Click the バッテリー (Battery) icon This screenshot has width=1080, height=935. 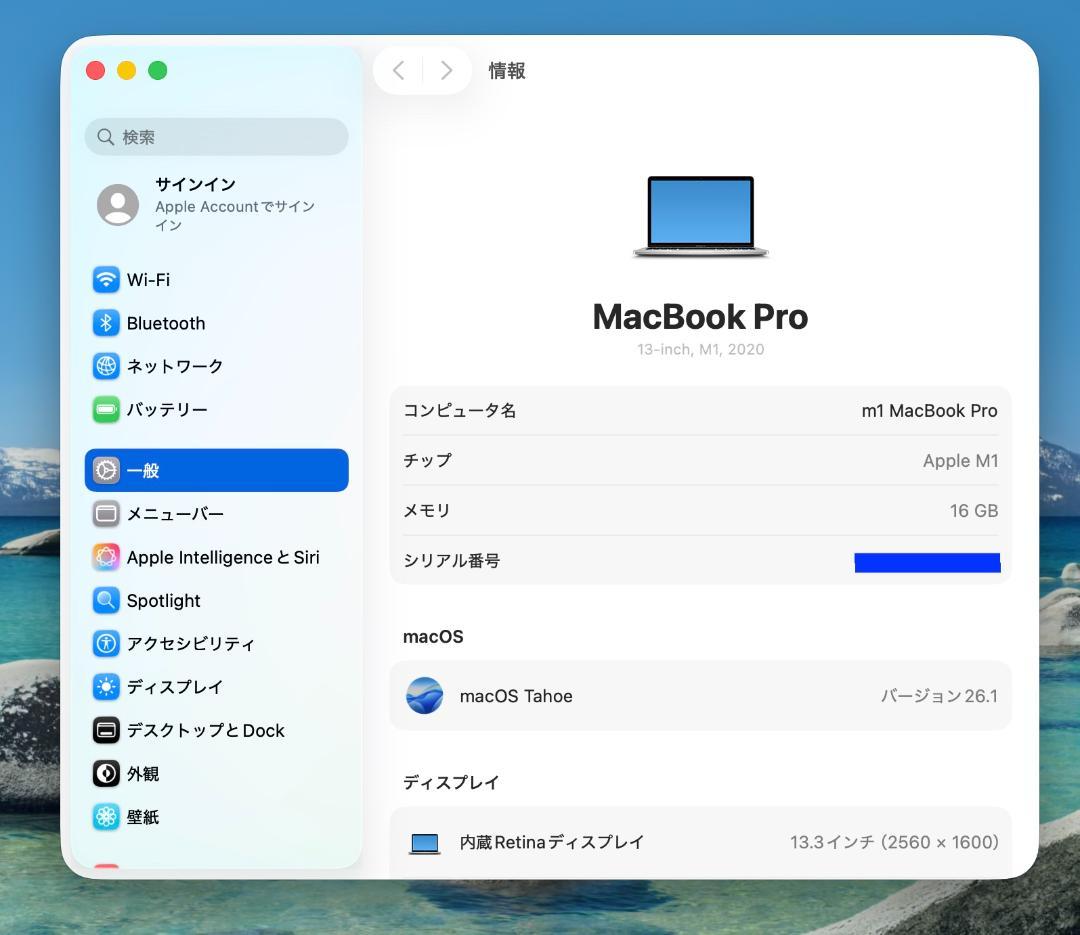coord(105,409)
